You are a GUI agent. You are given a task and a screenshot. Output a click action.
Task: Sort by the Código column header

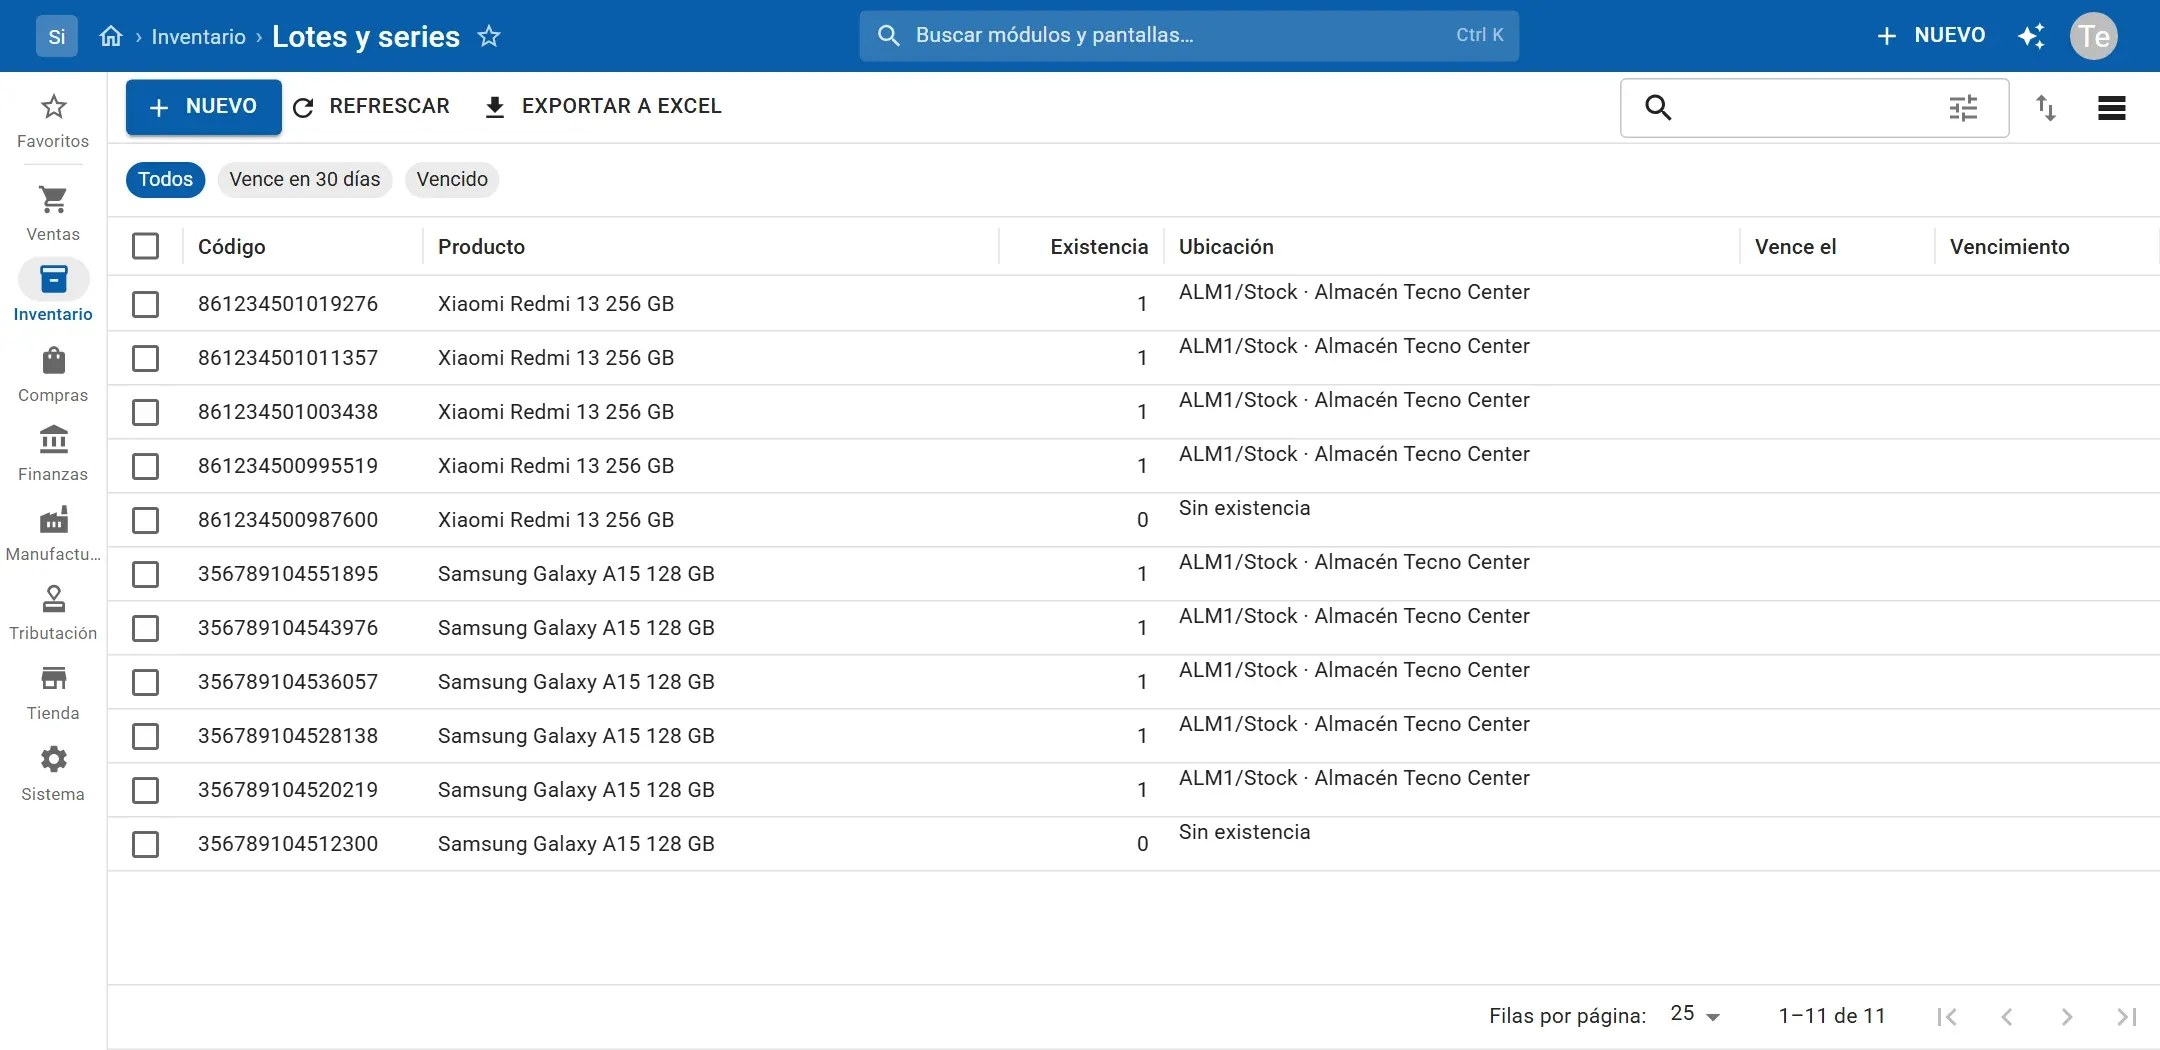tap(232, 247)
